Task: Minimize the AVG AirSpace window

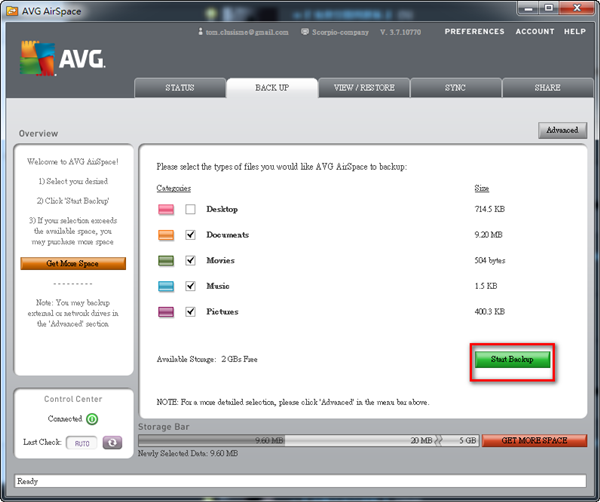Action: coord(528,8)
